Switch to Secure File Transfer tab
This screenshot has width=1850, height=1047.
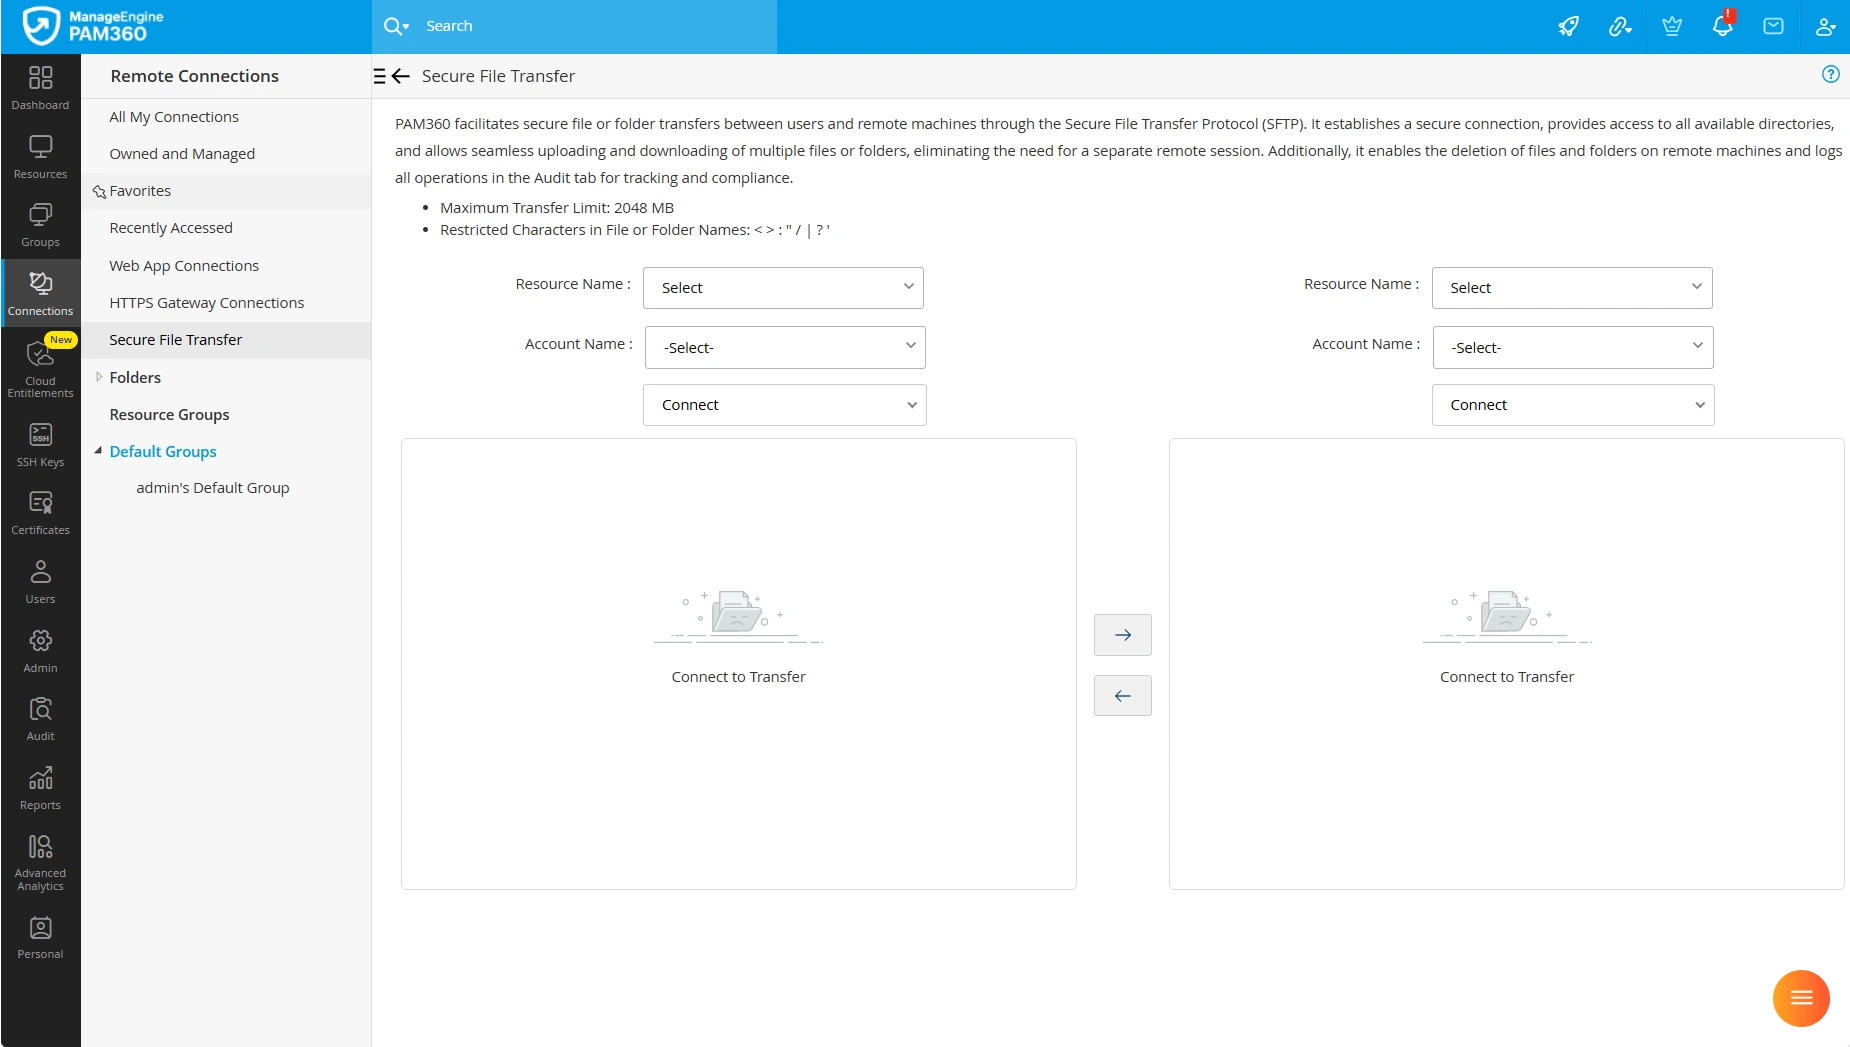click(x=175, y=339)
